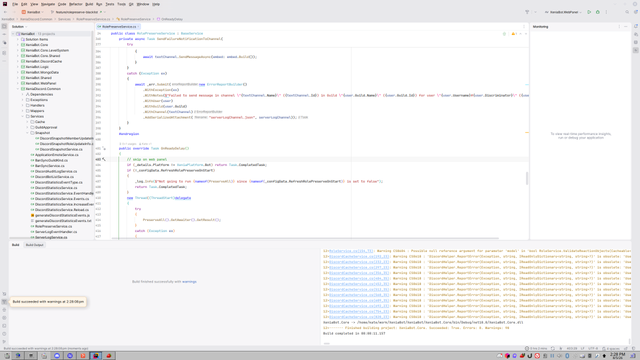This screenshot has width=640, height=360.
Task: Hide the Monitoring panel
Action: coord(626,27)
